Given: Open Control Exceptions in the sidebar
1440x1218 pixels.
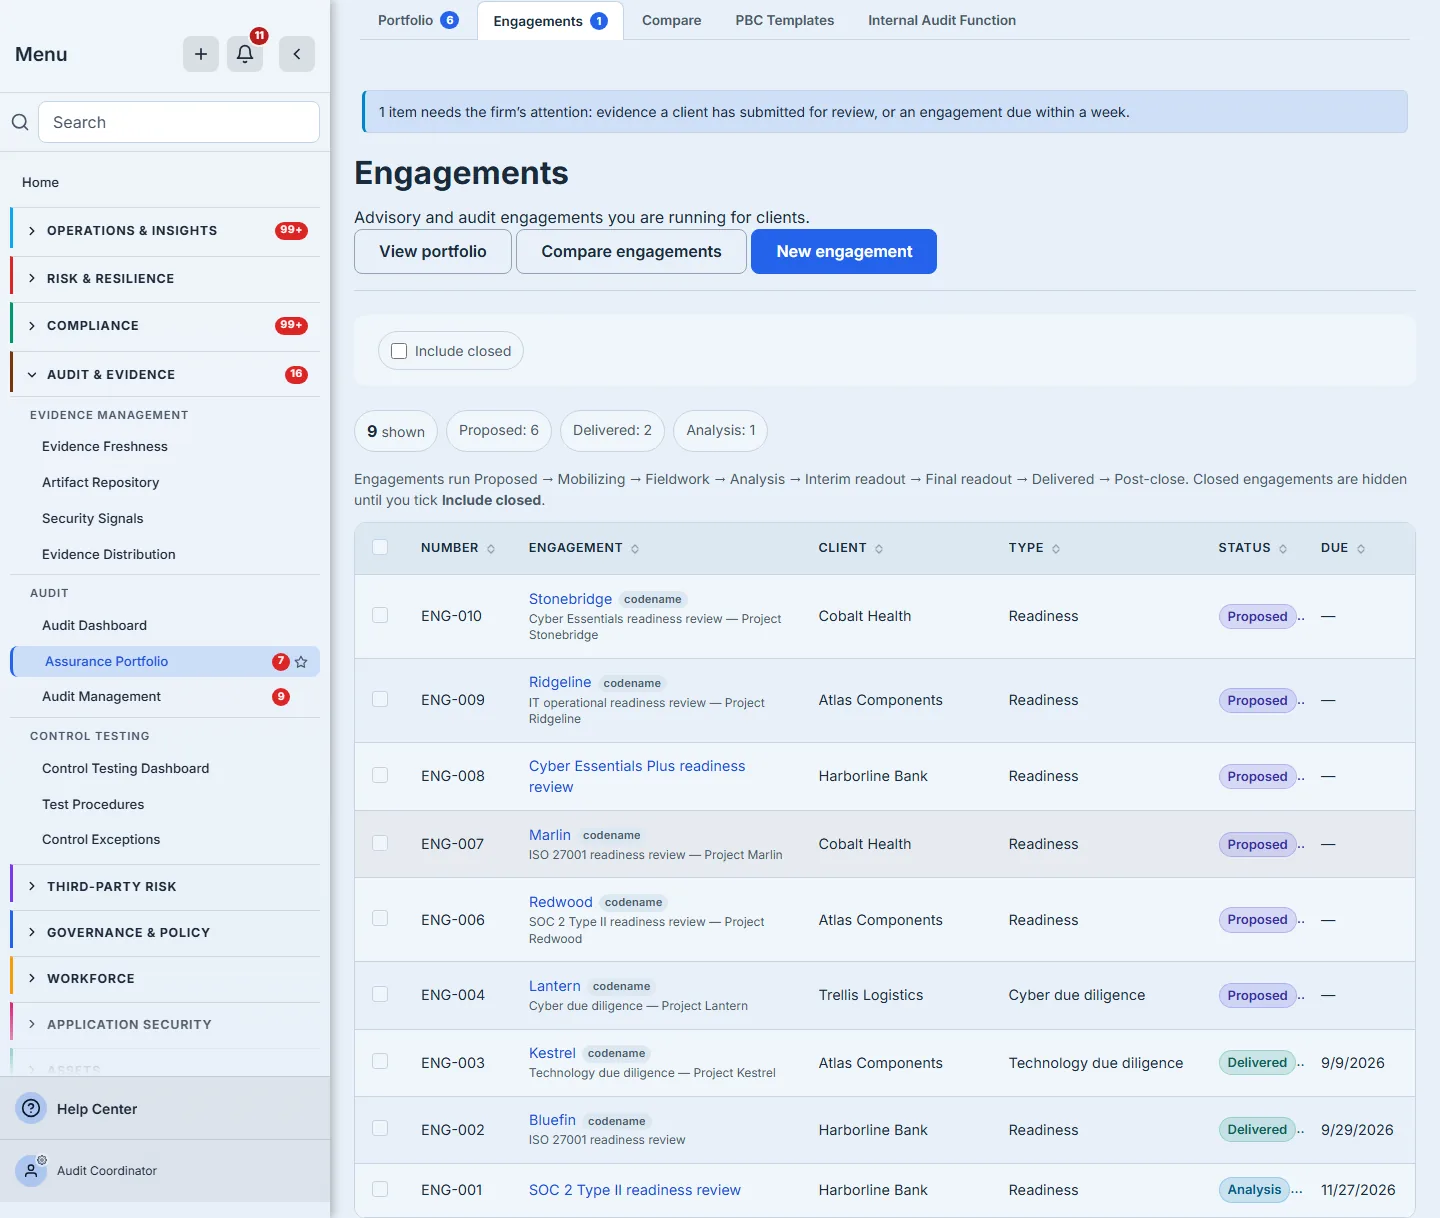Looking at the screenshot, I should [x=101, y=840].
